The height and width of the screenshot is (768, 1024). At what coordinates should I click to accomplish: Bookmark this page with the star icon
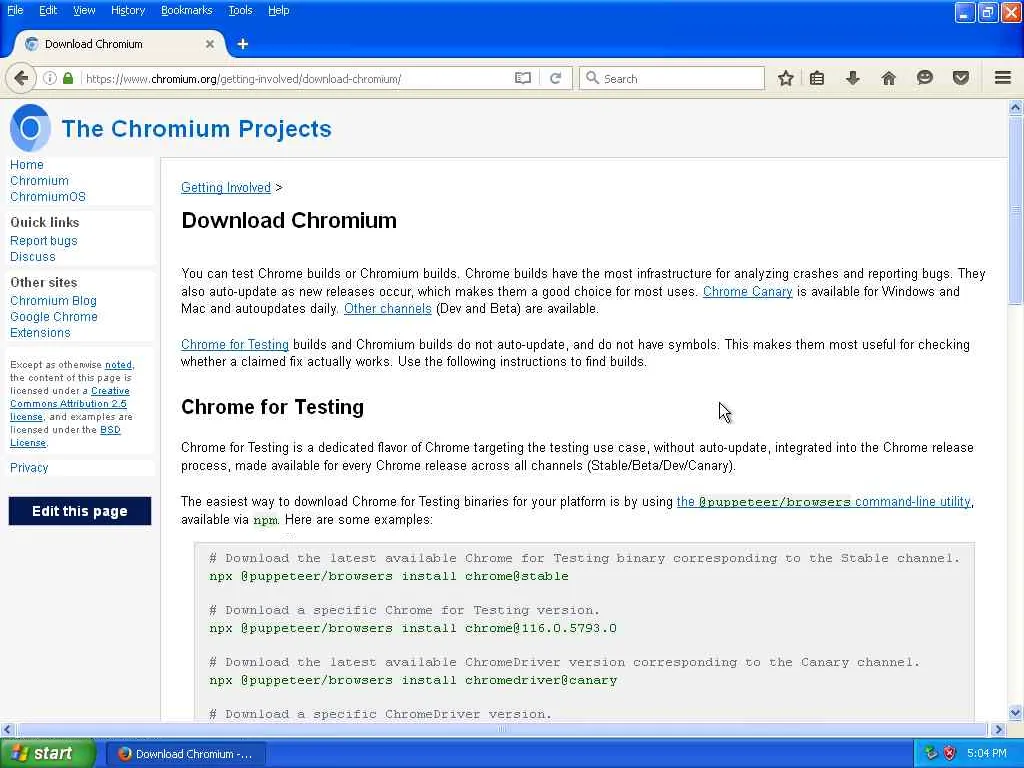pos(786,78)
